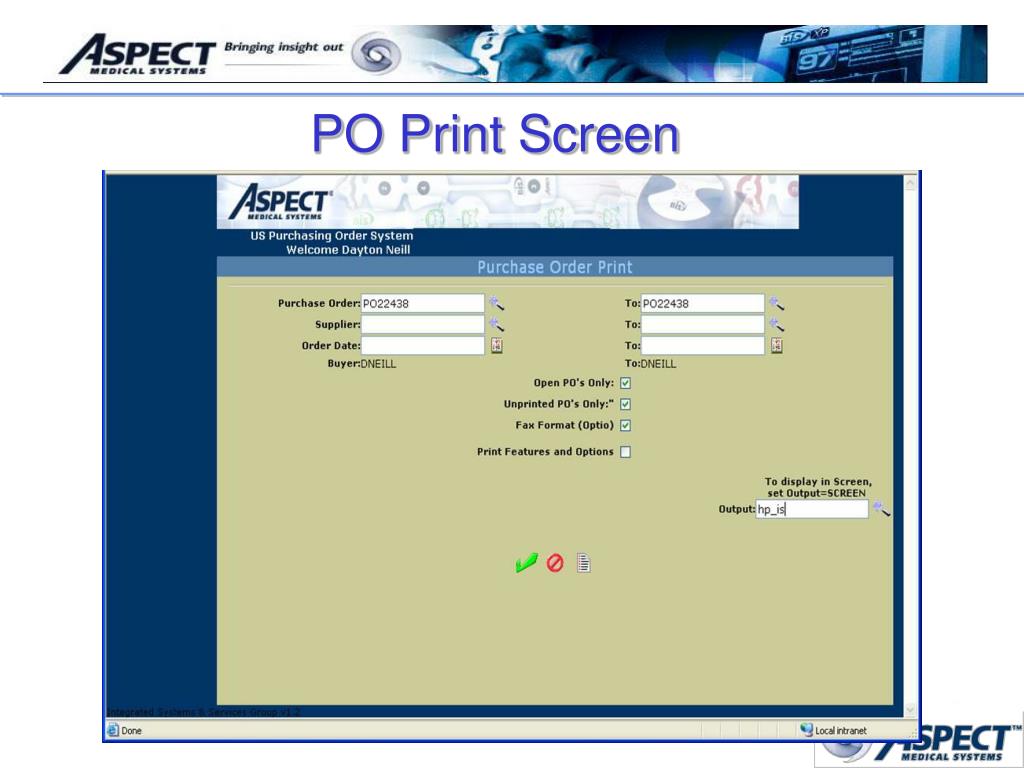Click the Purchase Order To input PO22438
This screenshot has height=768, width=1024.
(x=703, y=304)
